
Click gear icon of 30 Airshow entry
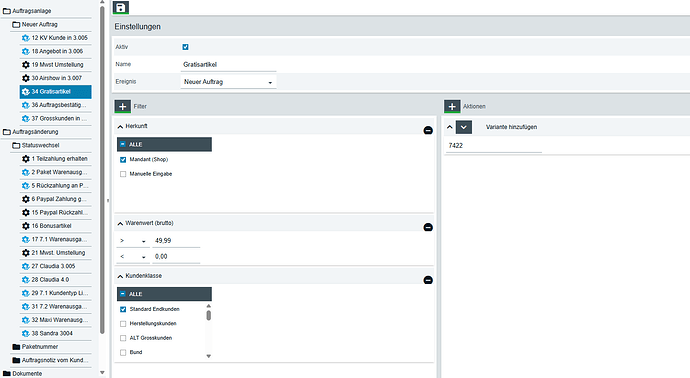(x=26, y=78)
